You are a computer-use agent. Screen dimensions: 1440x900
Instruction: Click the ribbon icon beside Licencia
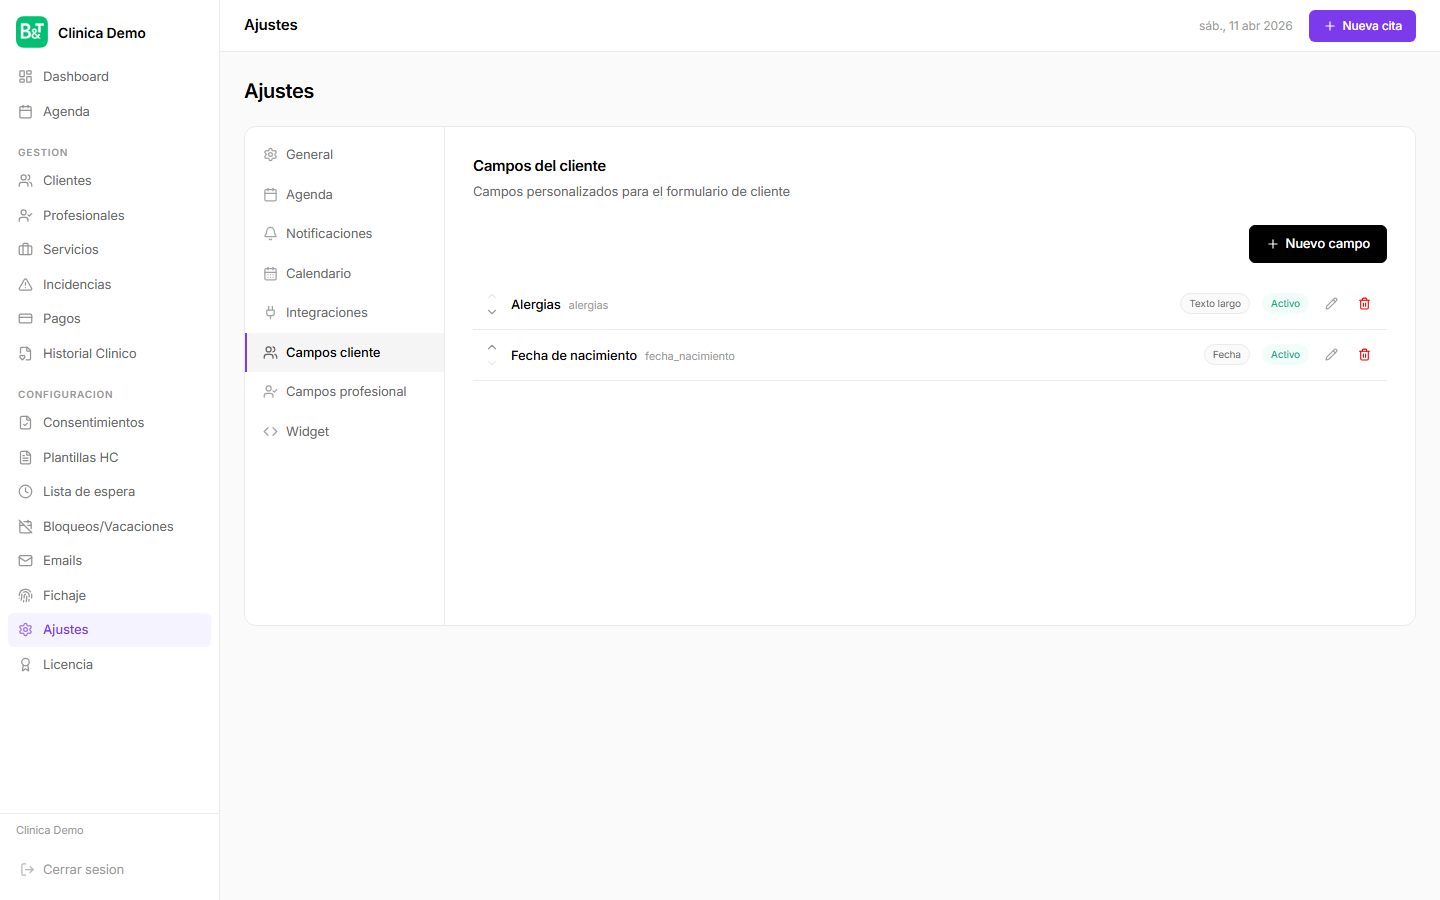[26, 665]
